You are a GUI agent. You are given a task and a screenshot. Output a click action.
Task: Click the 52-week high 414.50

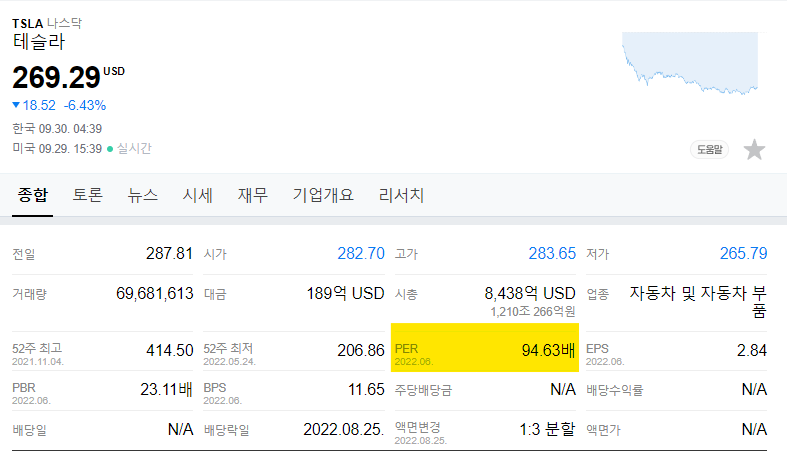170,350
